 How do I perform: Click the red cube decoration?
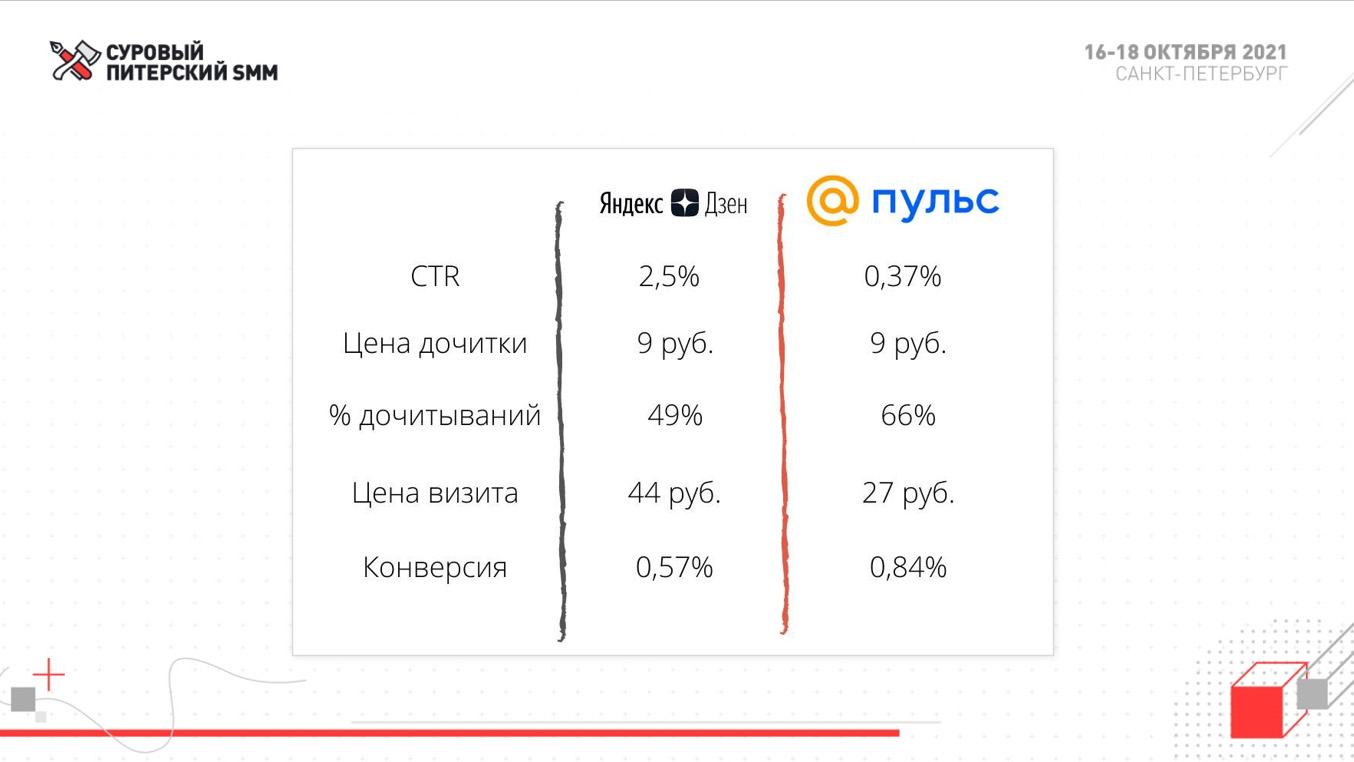pyautogui.click(x=1267, y=700)
